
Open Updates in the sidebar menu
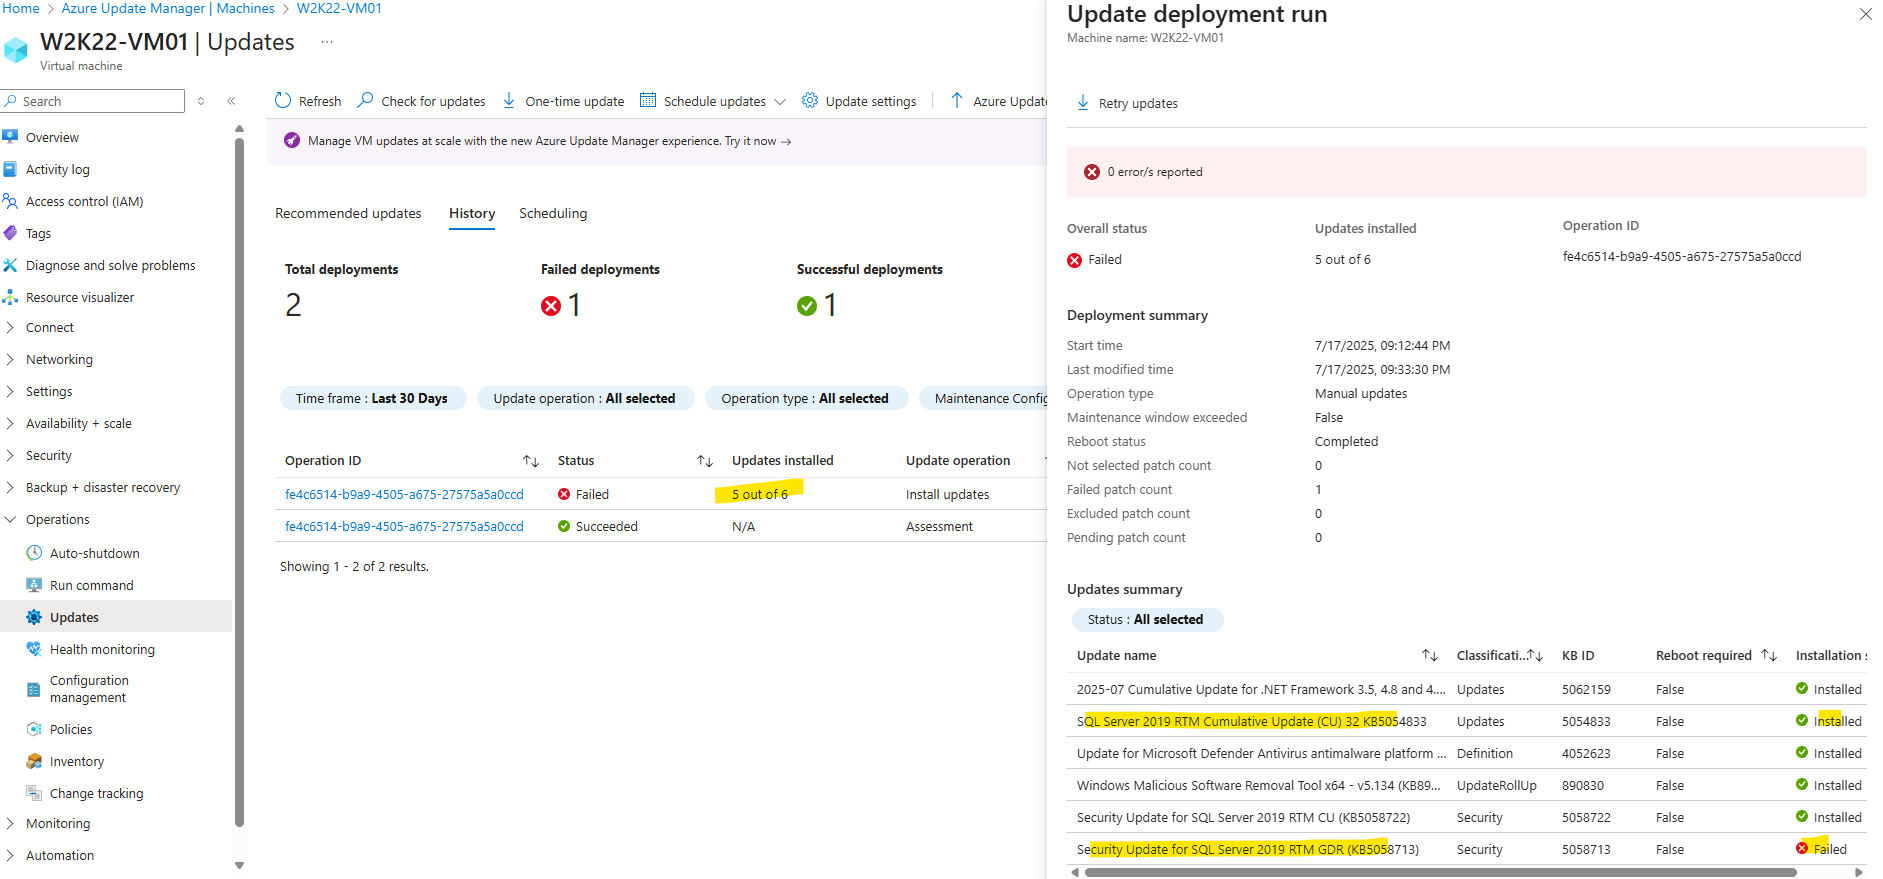pos(116,617)
